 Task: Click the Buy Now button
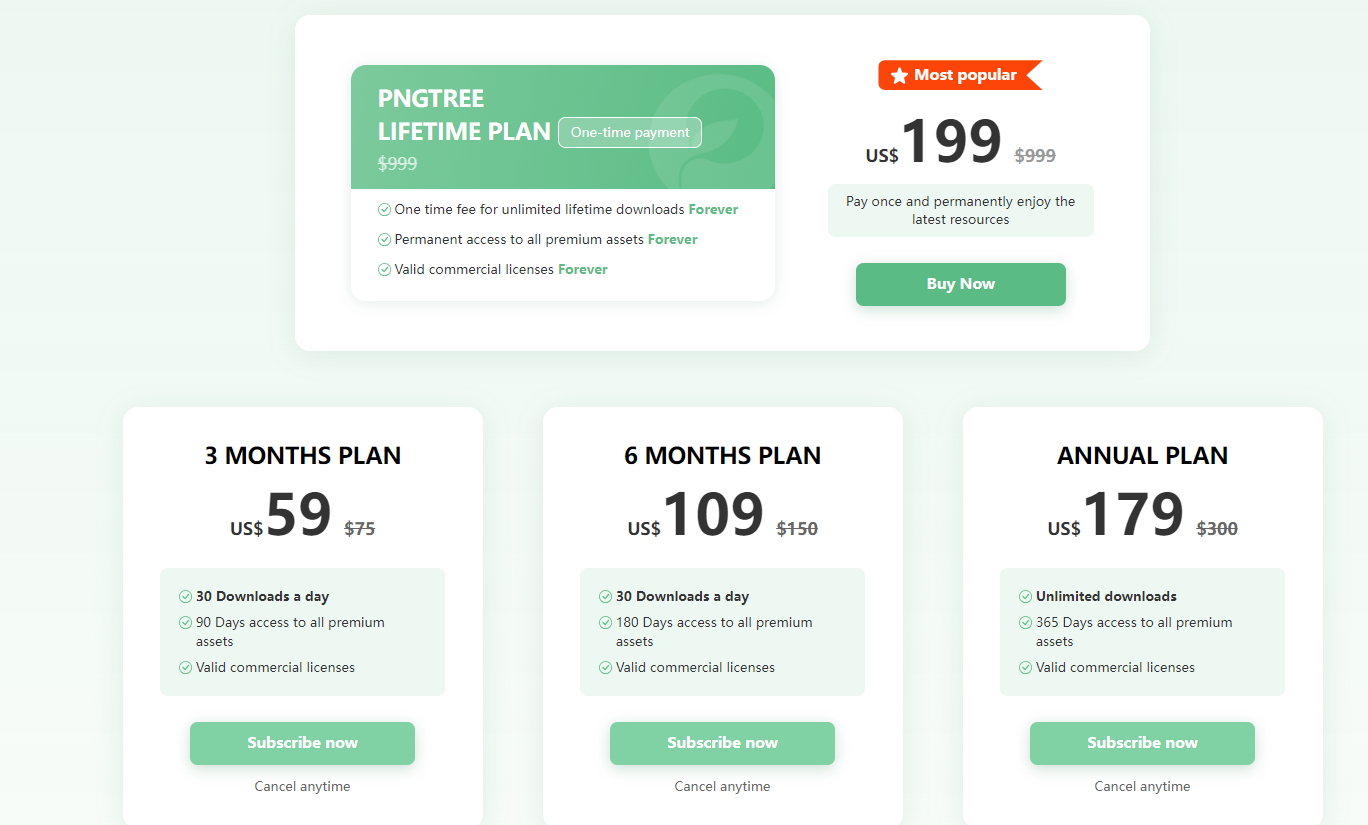point(960,284)
